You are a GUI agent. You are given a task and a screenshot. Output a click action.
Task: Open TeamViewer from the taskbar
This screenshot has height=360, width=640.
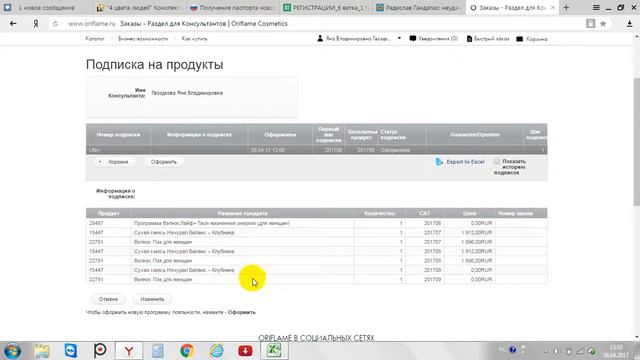point(71,351)
